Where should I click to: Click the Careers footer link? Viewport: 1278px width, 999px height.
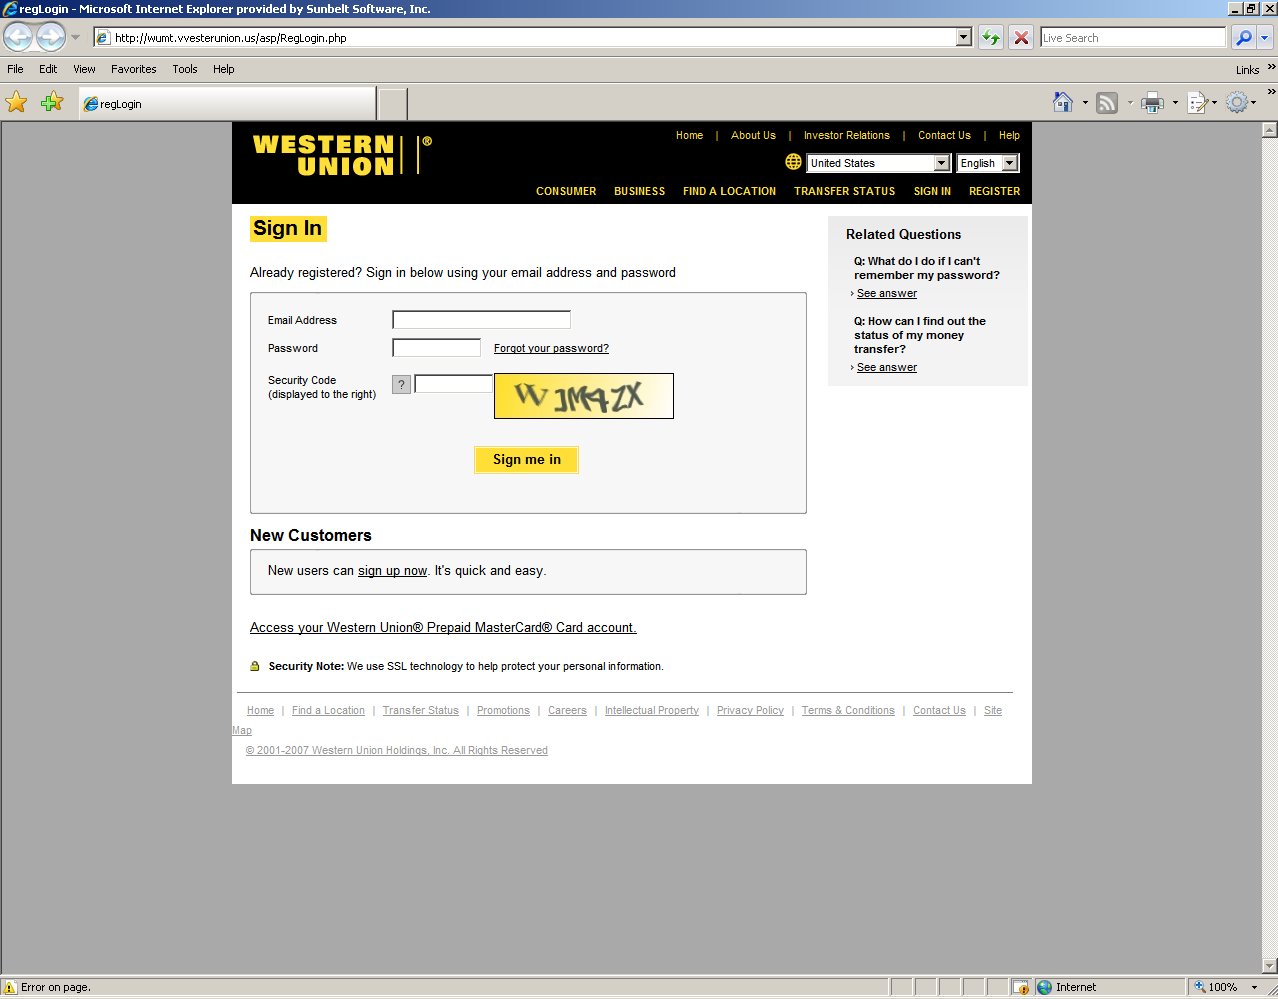(567, 710)
